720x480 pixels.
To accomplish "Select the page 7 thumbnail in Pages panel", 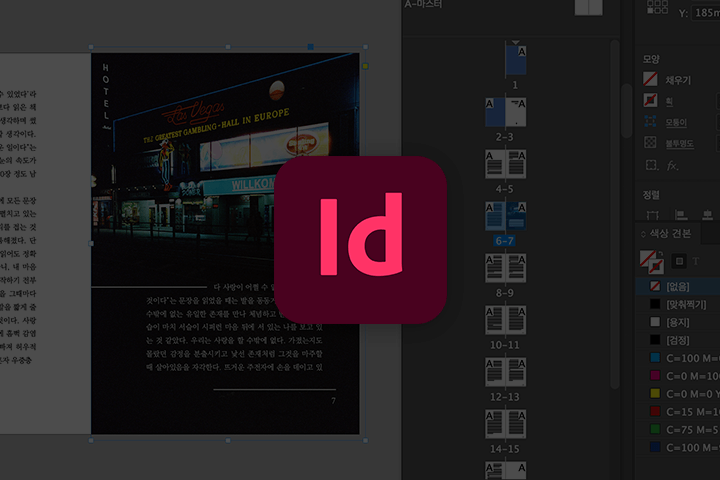I will click(x=516, y=216).
